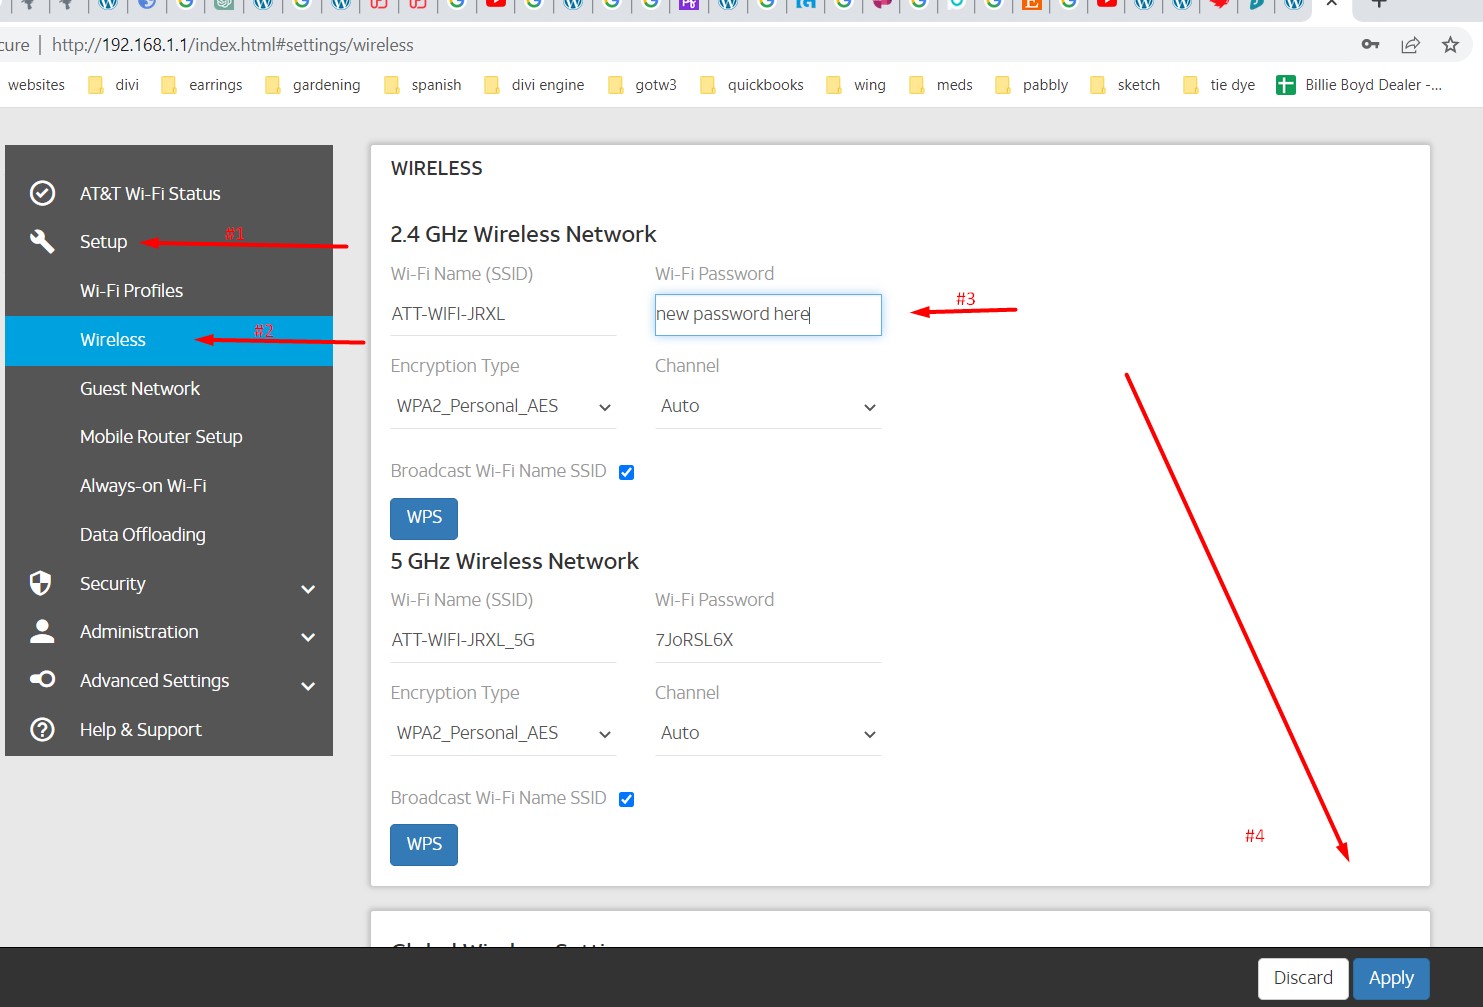Open the tie dye bookmark folder
The height and width of the screenshot is (1007, 1483).
coord(1218,85)
